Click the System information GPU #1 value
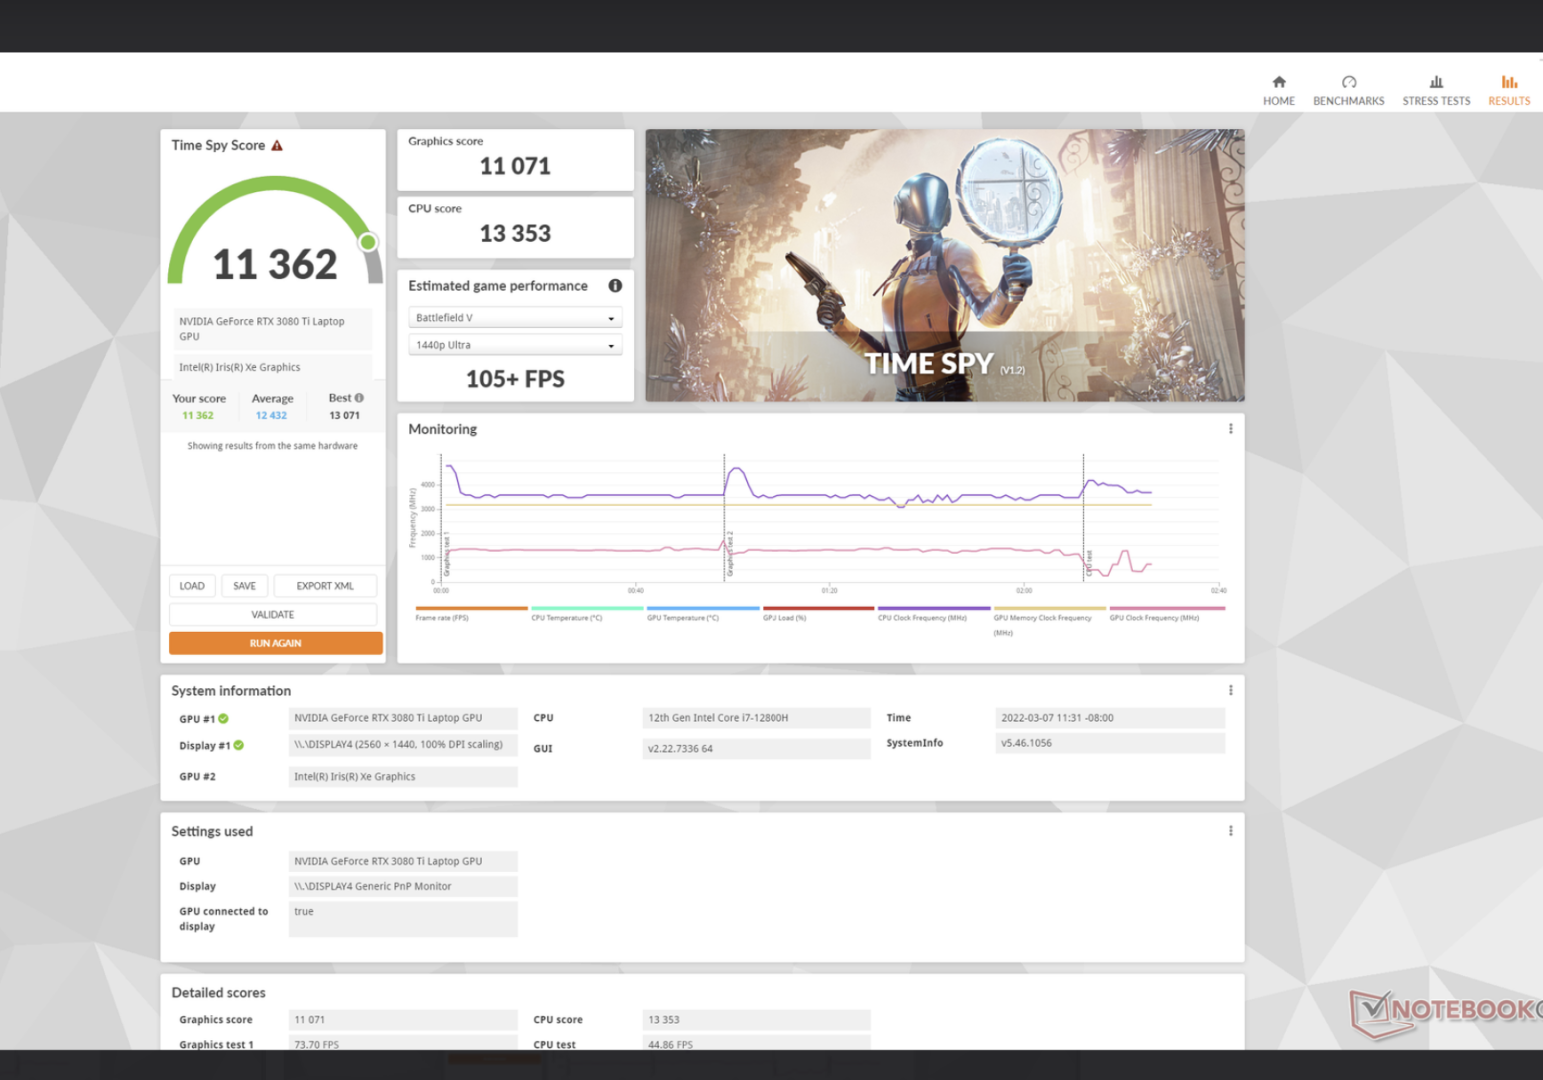1543x1080 pixels. coord(403,718)
